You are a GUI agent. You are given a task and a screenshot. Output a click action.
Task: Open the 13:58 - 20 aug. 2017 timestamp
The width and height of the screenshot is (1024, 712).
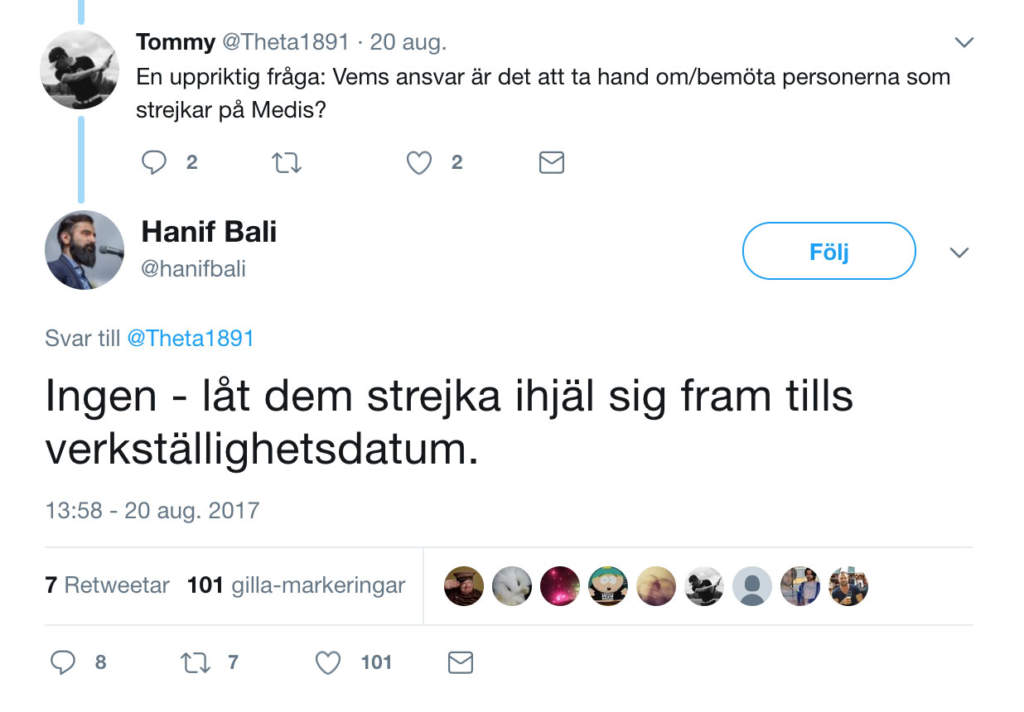(x=152, y=510)
